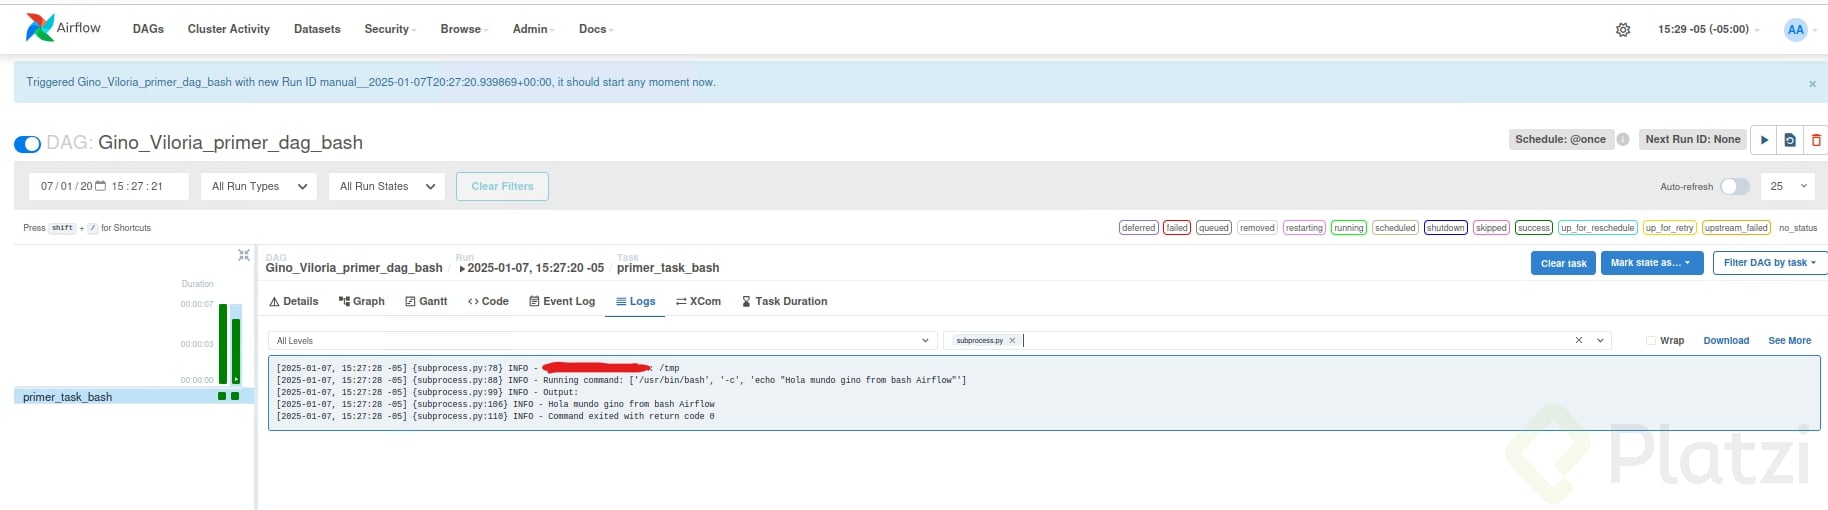Click the Clear Filters button
Viewport: 1828px width, 510px height.
[x=502, y=186]
